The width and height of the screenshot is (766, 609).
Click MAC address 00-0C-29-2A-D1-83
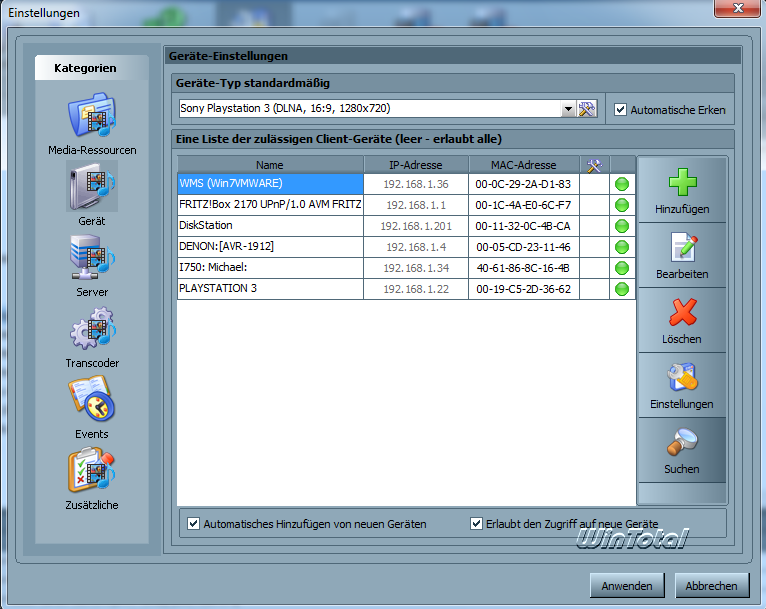523,184
